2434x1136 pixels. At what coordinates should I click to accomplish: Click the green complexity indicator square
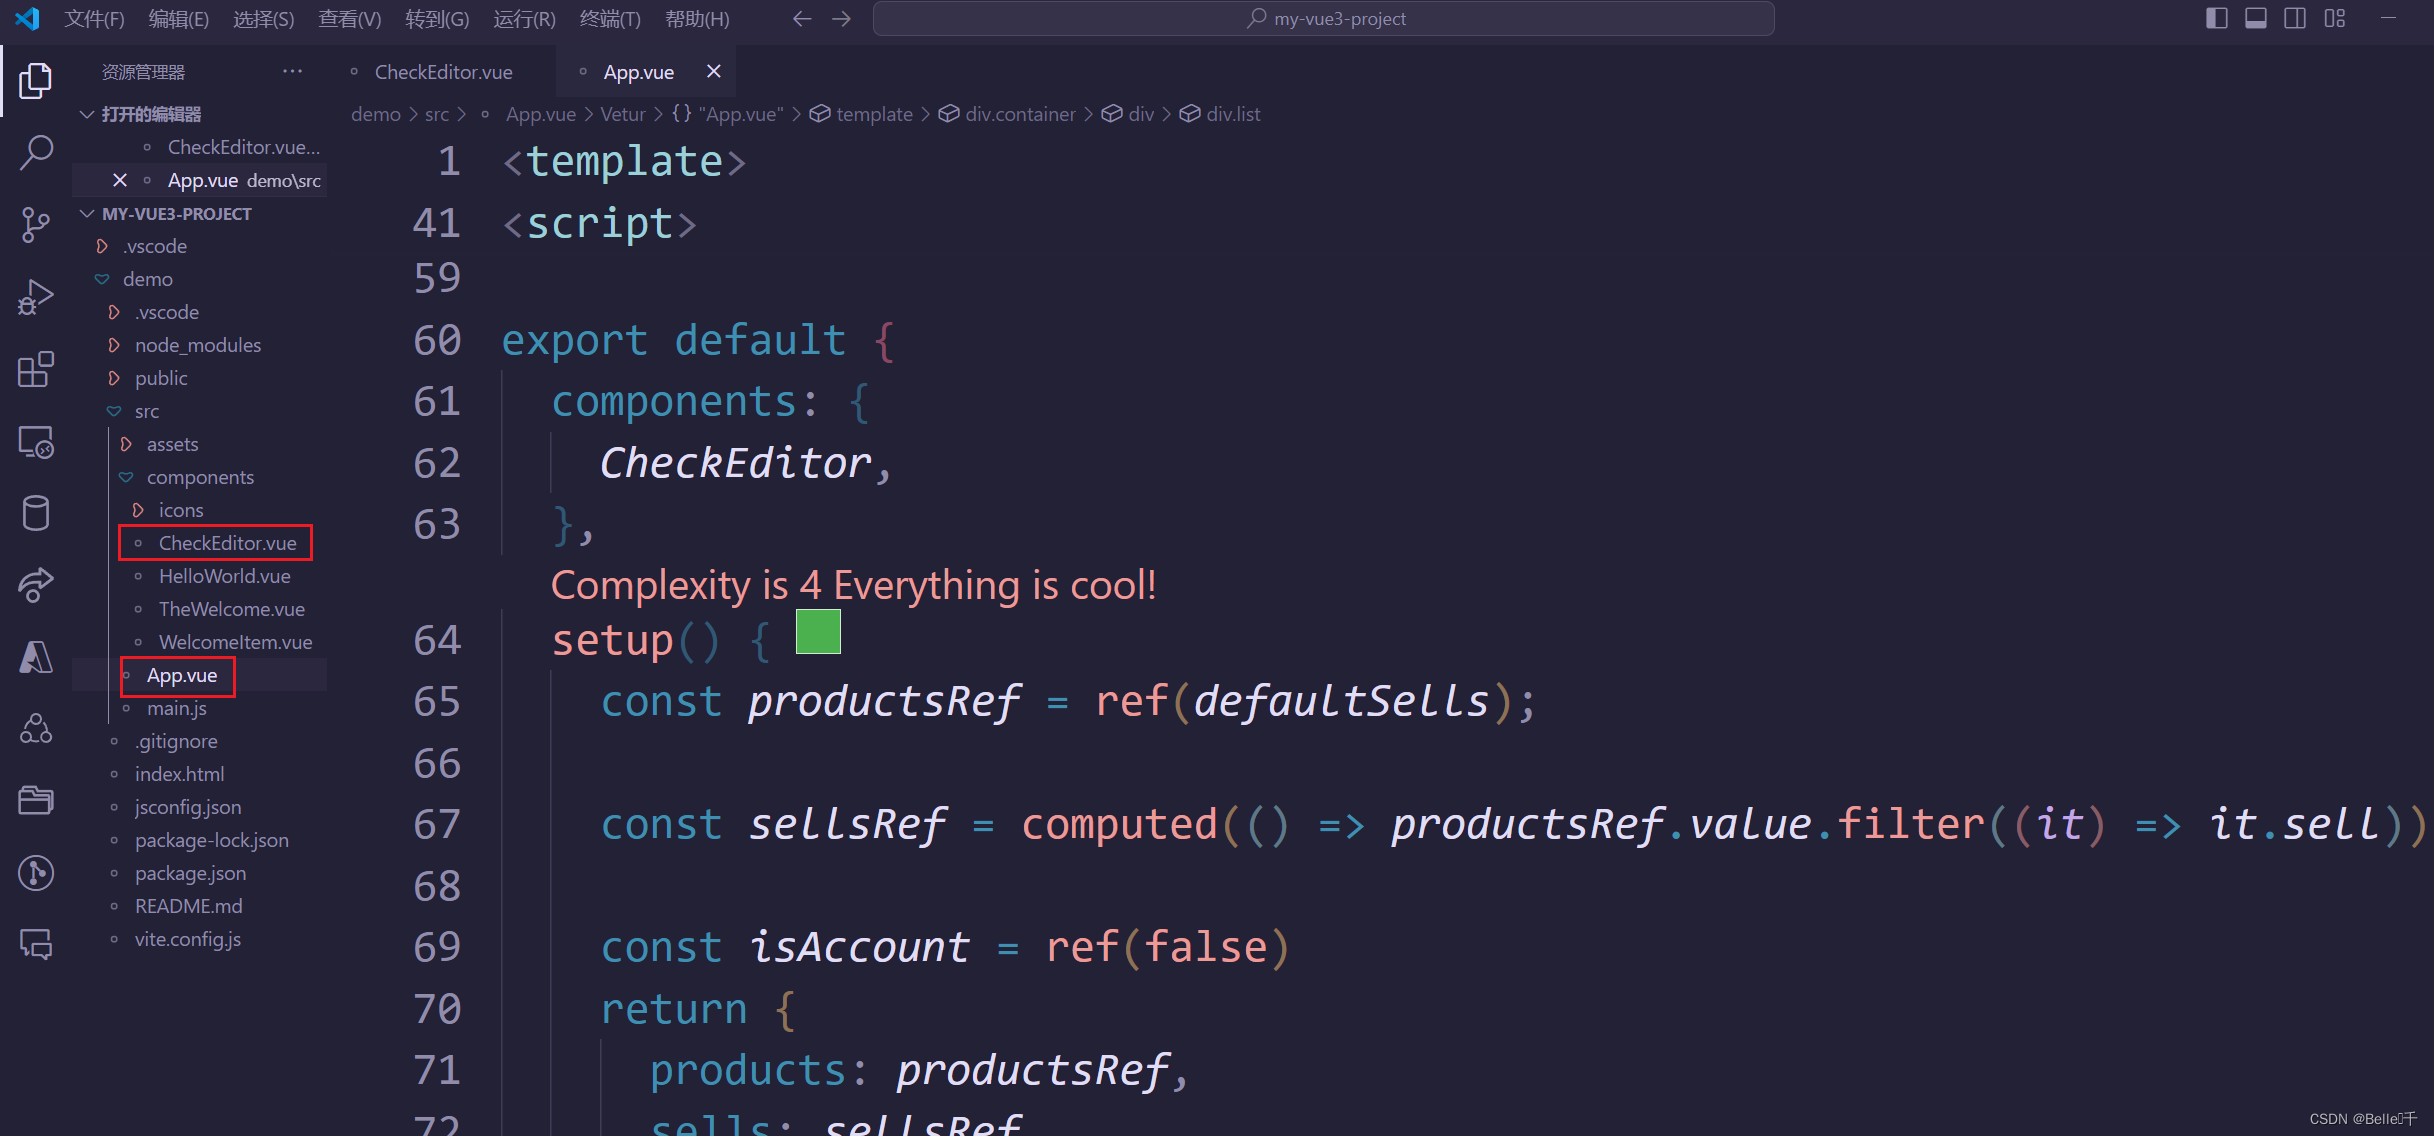point(818,633)
